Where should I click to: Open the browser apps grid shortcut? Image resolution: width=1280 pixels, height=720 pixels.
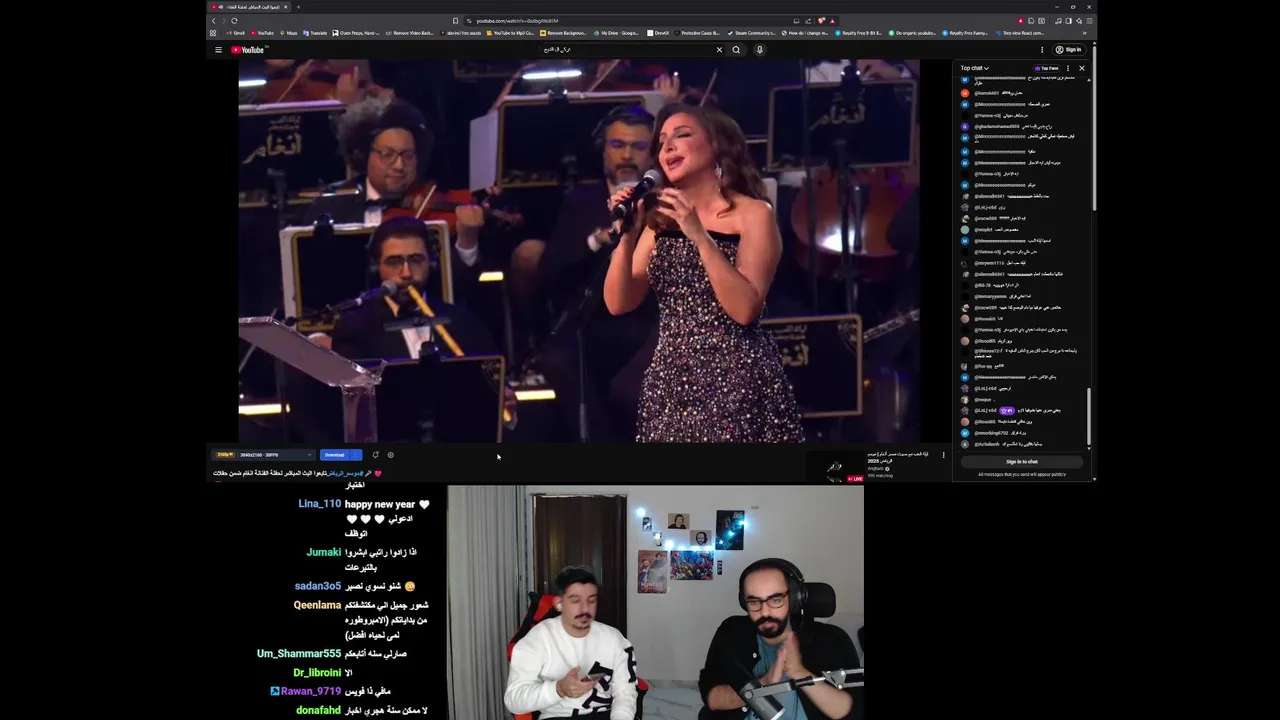[x=213, y=33]
